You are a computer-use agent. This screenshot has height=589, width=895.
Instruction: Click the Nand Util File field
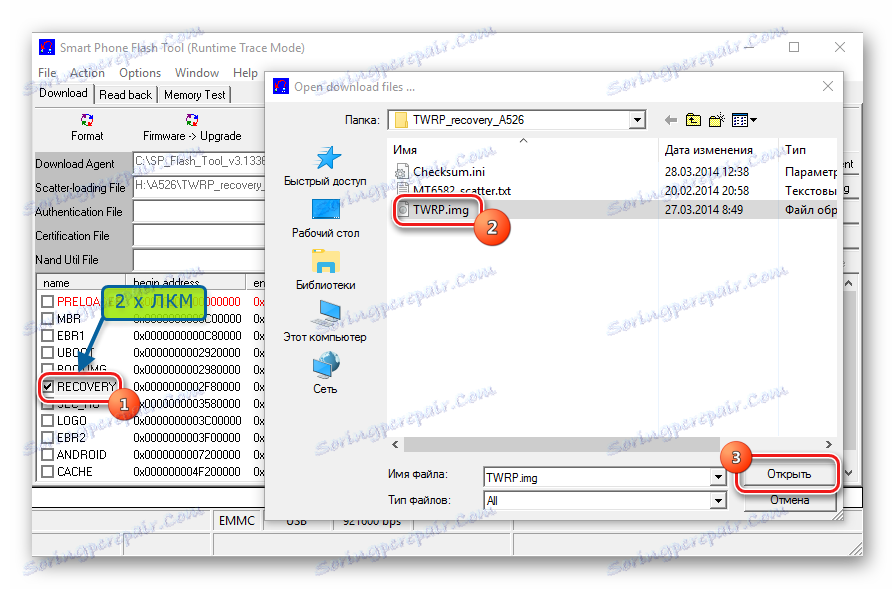199,260
